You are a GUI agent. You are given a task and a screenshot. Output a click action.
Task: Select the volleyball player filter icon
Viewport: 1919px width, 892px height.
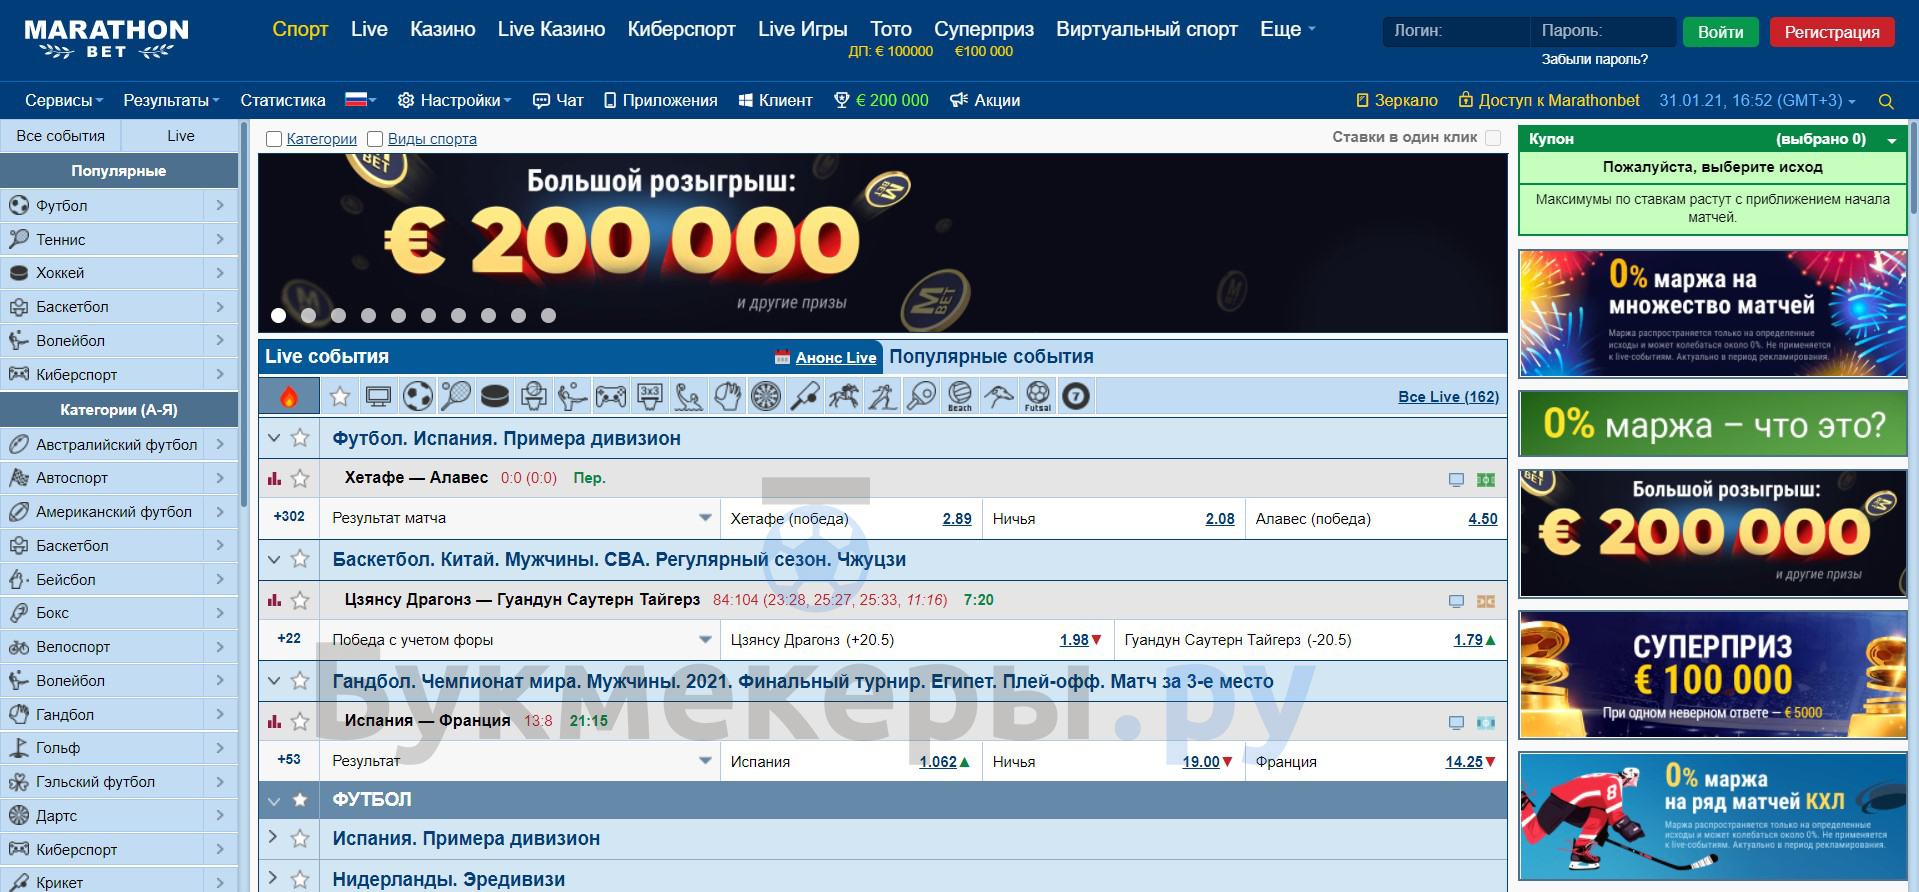click(572, 397)
